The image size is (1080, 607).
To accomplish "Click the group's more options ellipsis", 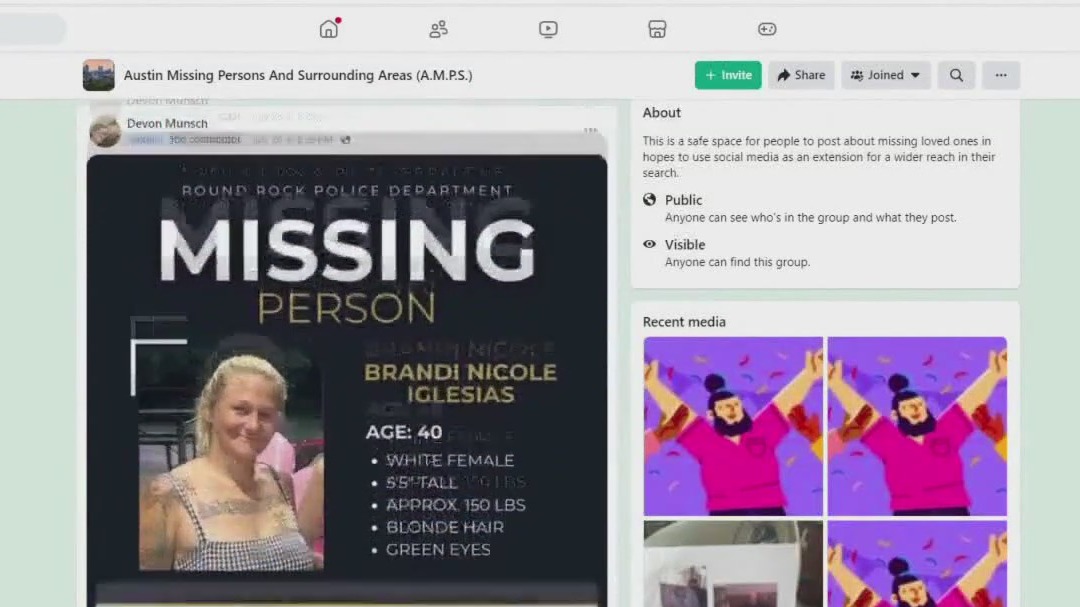I will [x=1001, y=75].
